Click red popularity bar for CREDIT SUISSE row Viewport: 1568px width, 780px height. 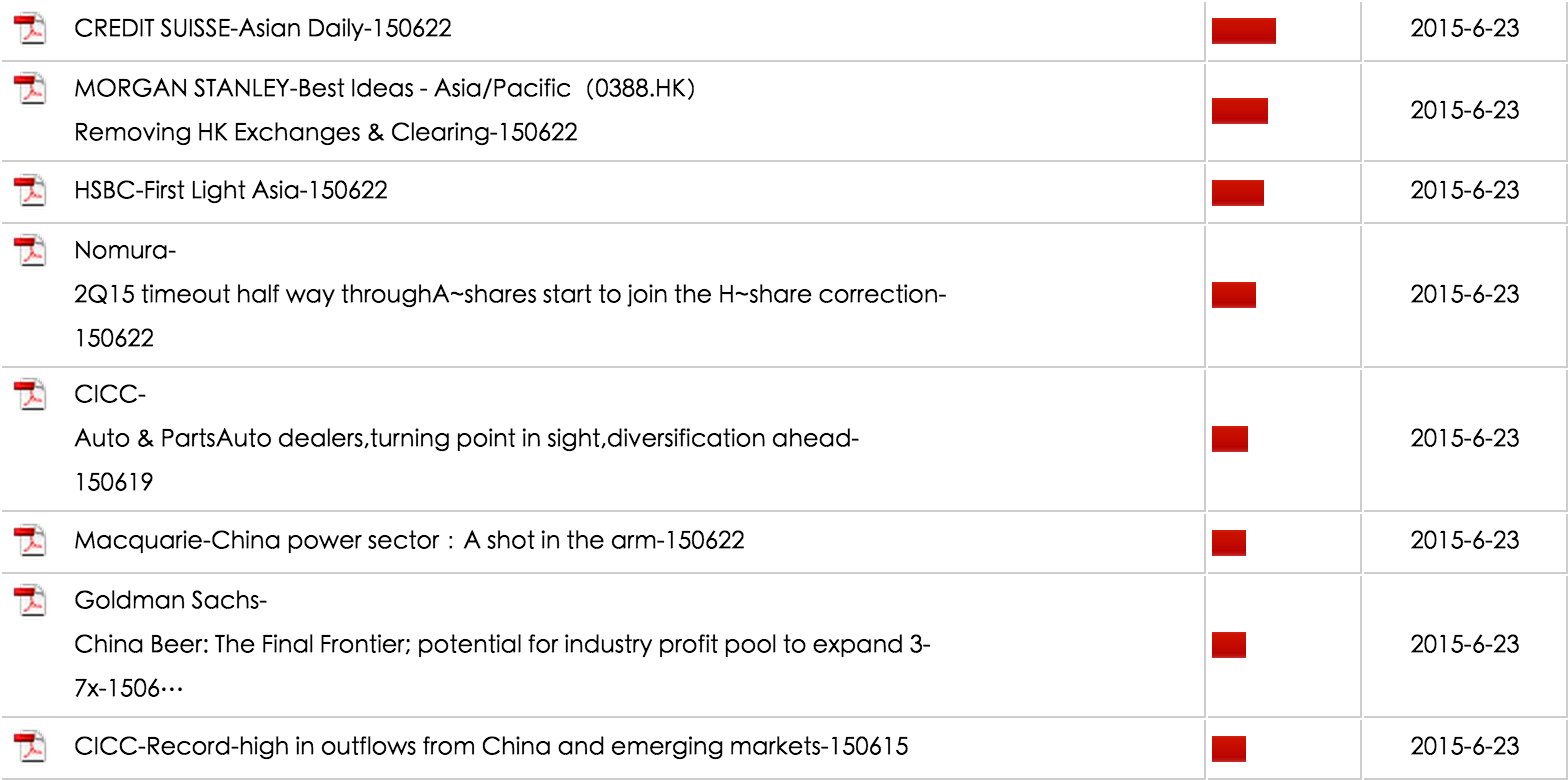click(x=1243, y=31)
